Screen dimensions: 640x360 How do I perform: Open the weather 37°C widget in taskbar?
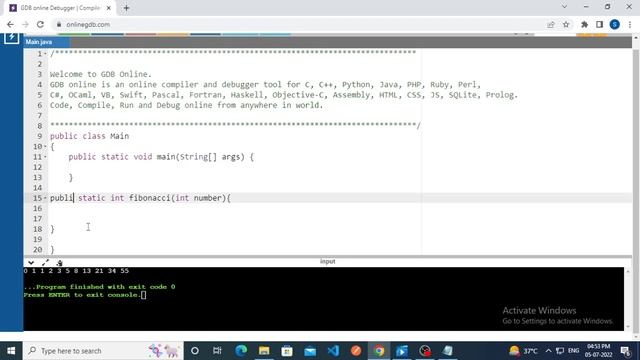(x=523, y=351)
